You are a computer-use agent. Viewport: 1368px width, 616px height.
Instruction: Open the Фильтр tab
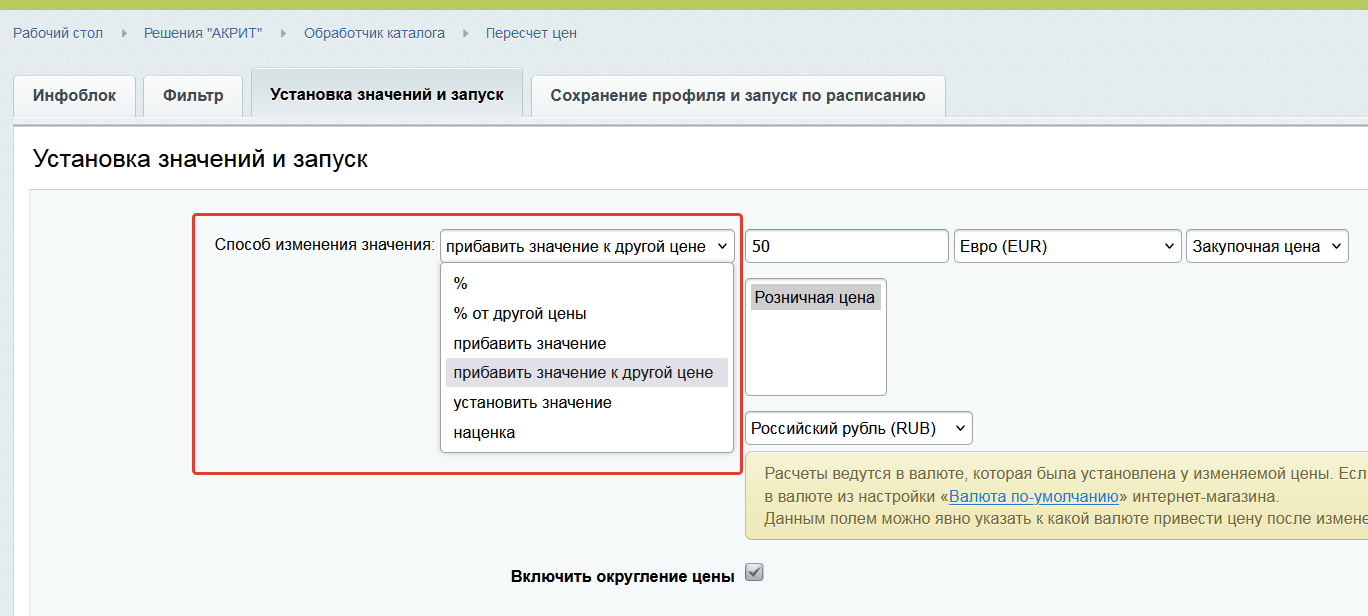point(193,96)
